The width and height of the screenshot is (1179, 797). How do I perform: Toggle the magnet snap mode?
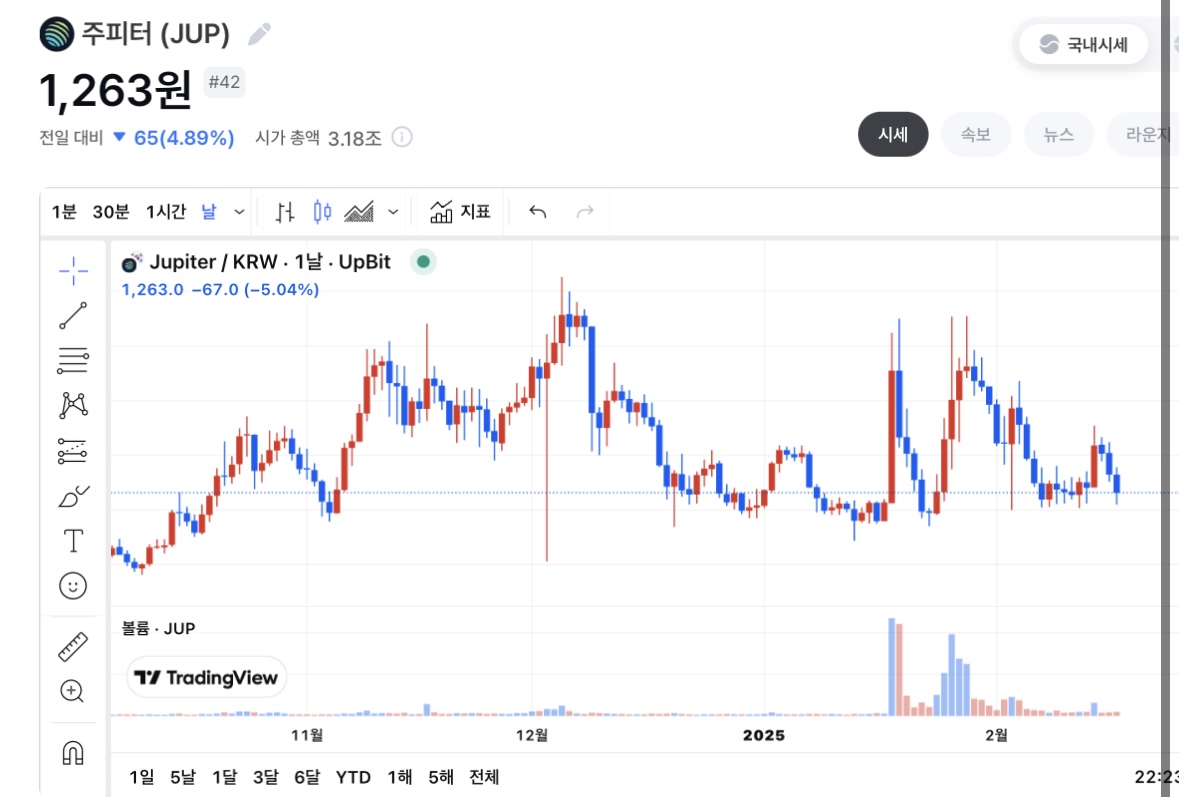[x=73, y=753]
